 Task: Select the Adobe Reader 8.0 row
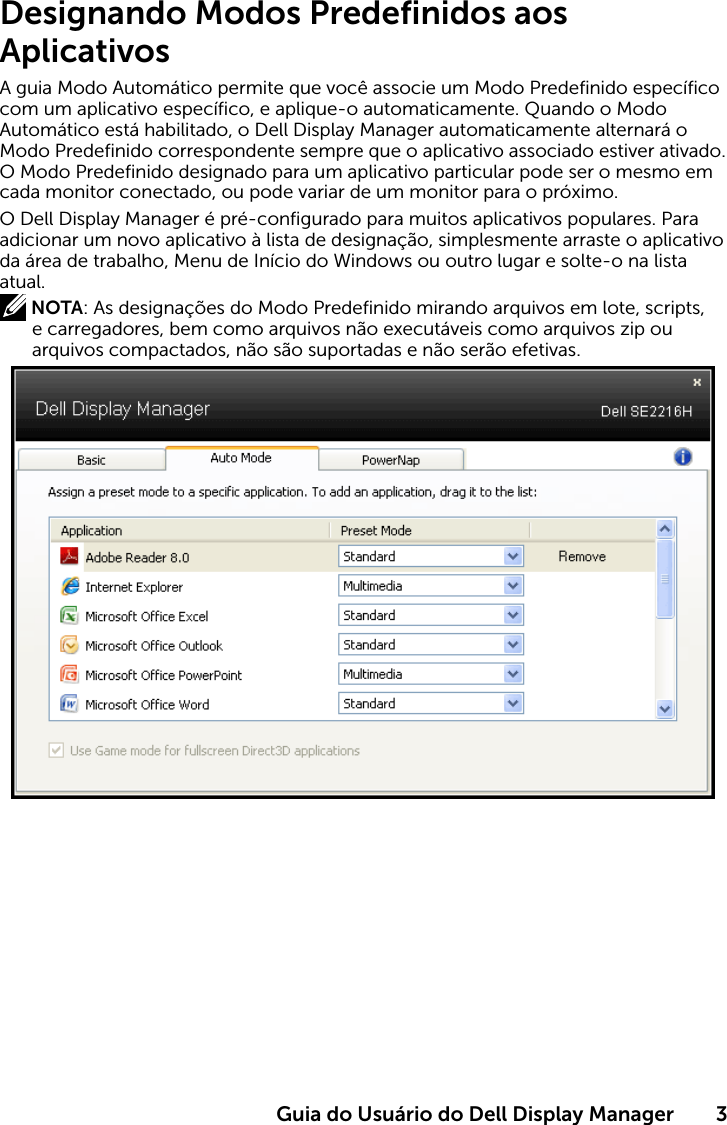(x=353, y=556)
